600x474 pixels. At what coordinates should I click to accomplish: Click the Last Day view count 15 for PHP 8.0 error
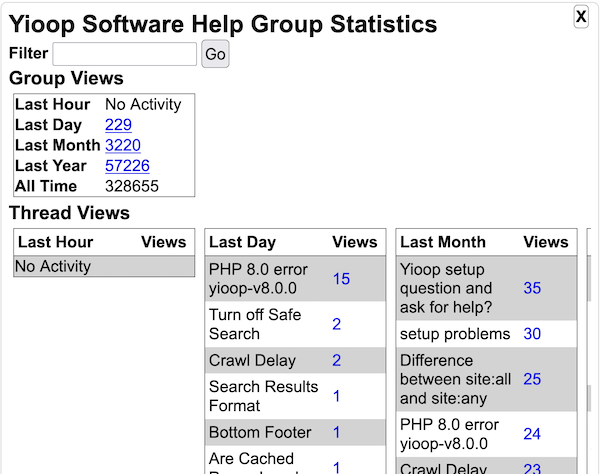(341, 279)
